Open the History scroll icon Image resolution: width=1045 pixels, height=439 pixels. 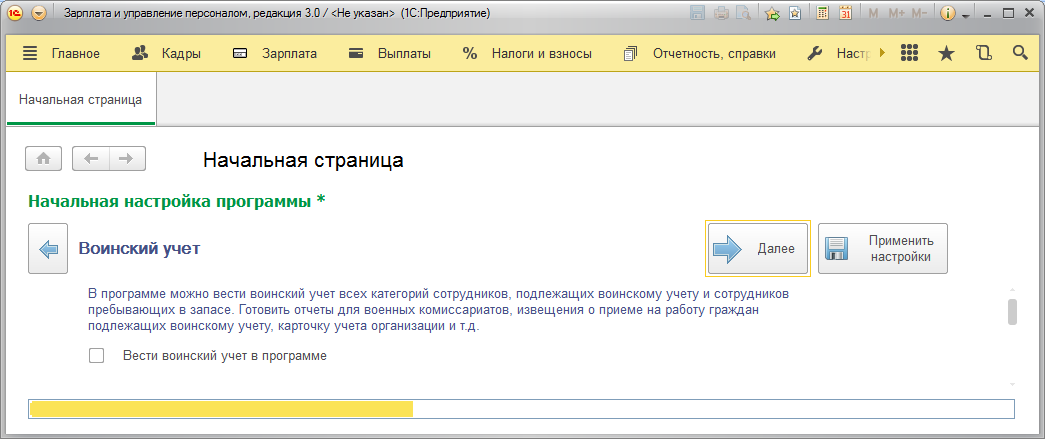pyautogui.click(x=984, y=54)
